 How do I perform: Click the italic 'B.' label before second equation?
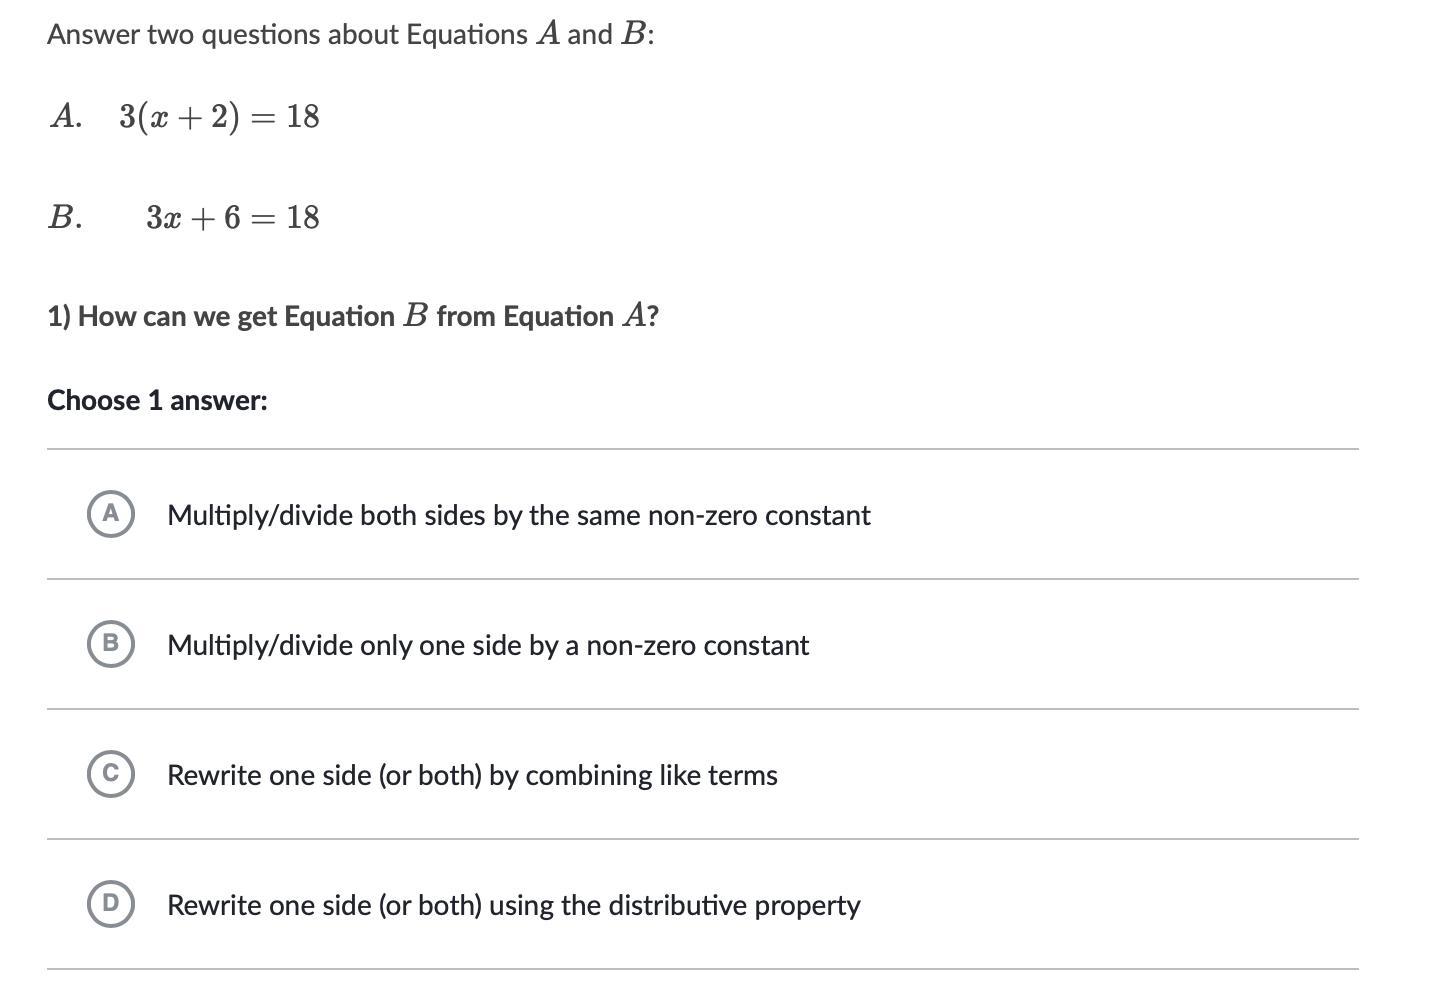click(65, 217)
